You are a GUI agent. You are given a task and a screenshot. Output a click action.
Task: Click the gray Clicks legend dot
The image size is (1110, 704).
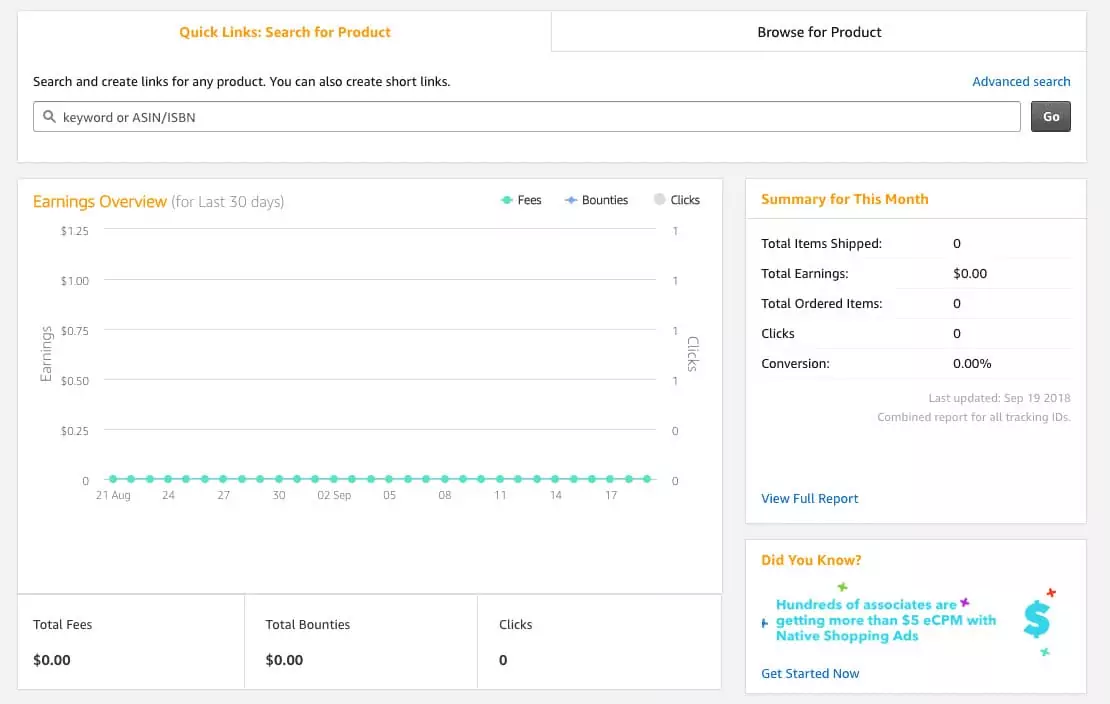(657, 200)
